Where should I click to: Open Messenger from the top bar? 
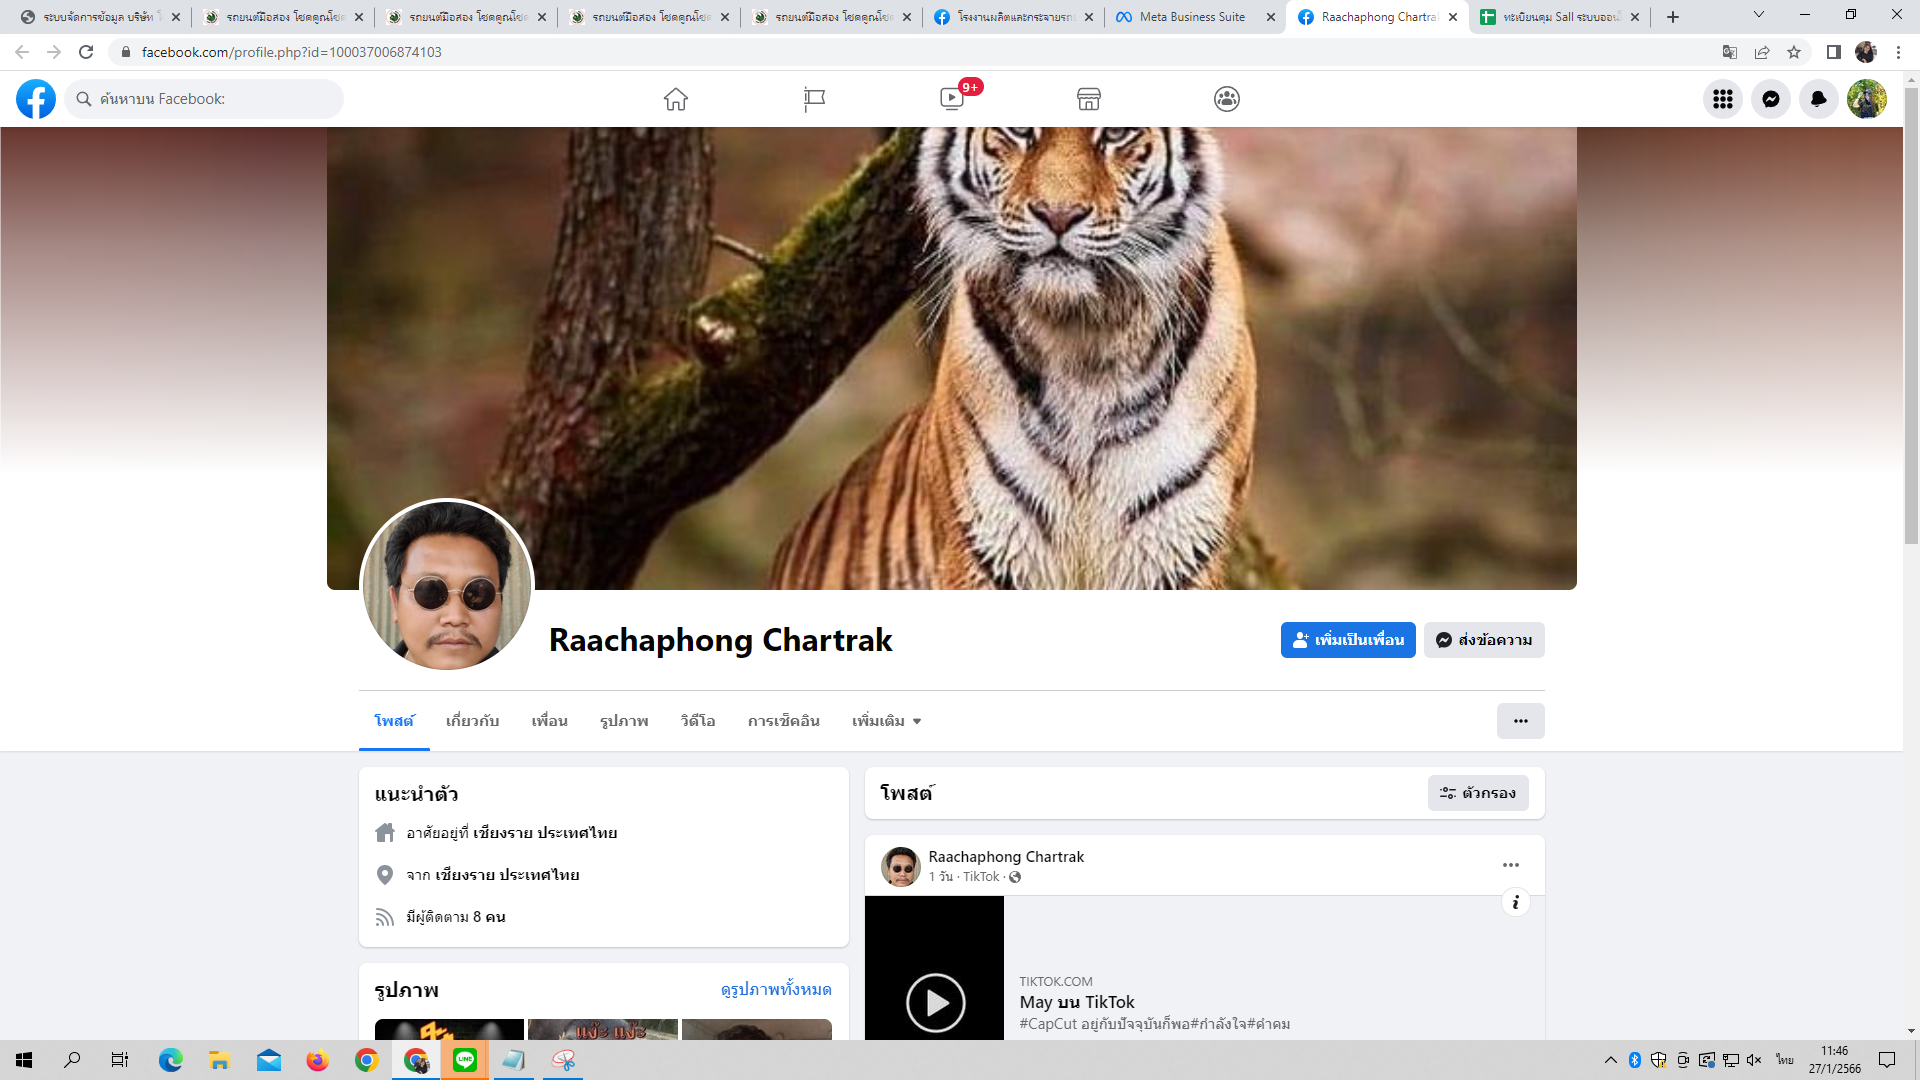(x=1770, y=99)
